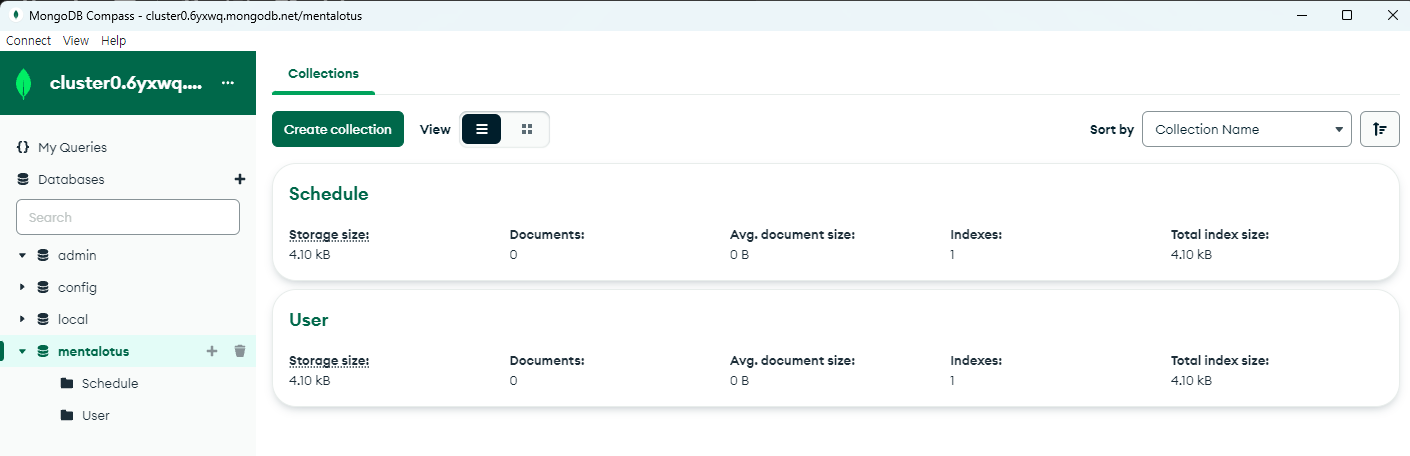
Task: Open the View menu
Action: pos(76,41)
